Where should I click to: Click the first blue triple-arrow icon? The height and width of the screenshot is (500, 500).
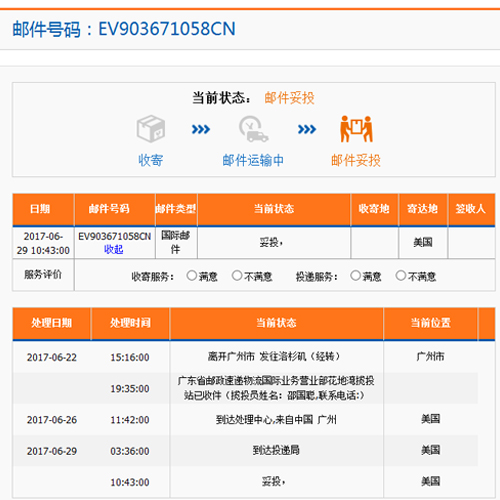click(x=201, y=129)
